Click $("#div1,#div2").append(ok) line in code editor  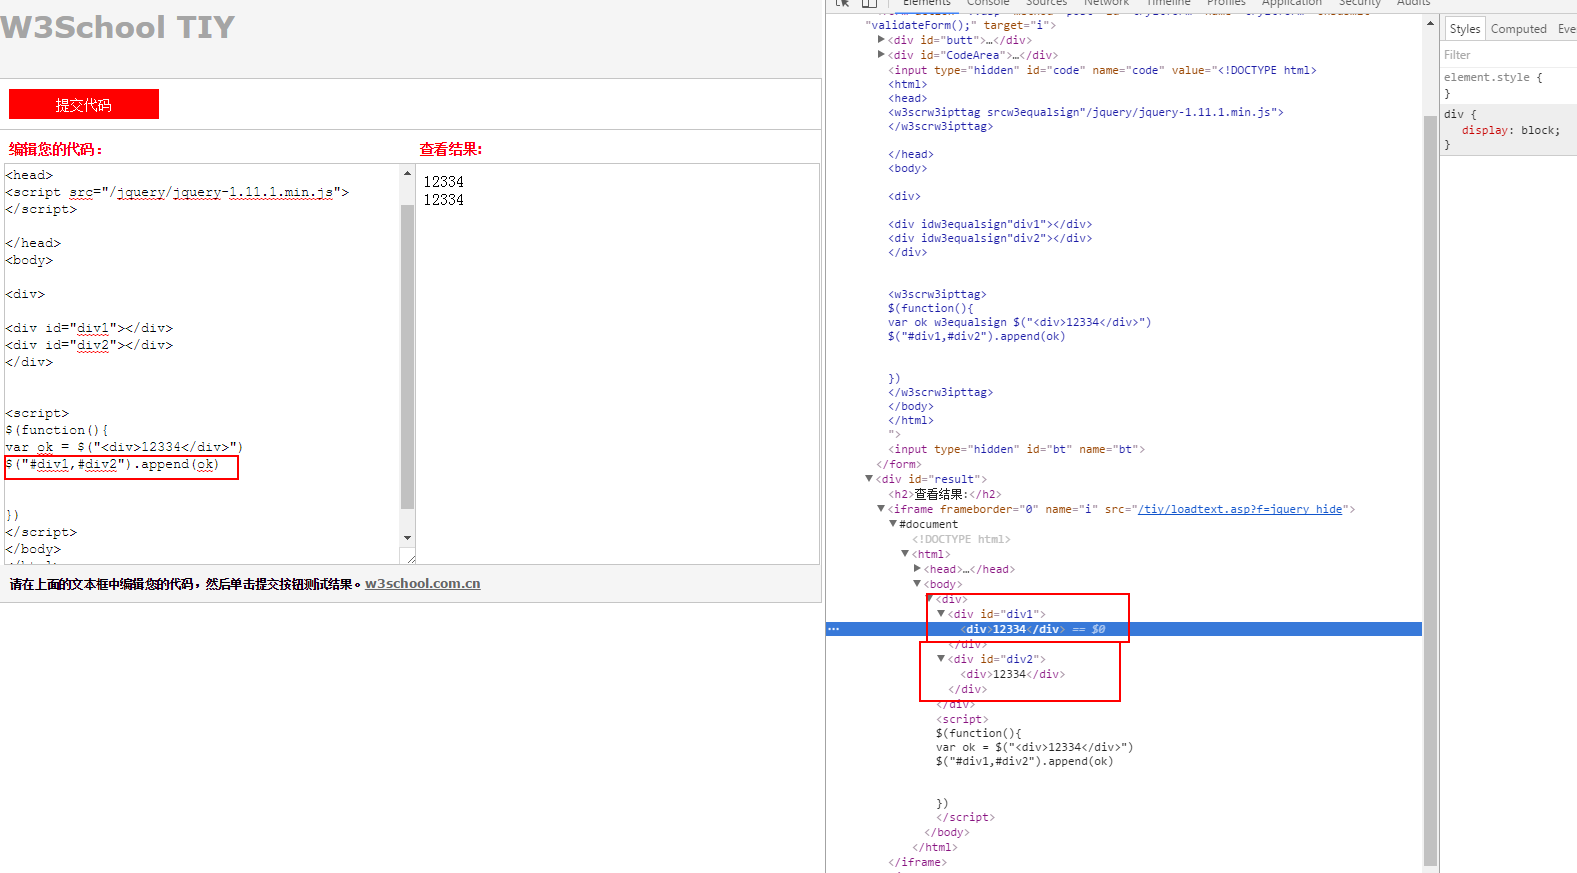(x=112, y=464)
